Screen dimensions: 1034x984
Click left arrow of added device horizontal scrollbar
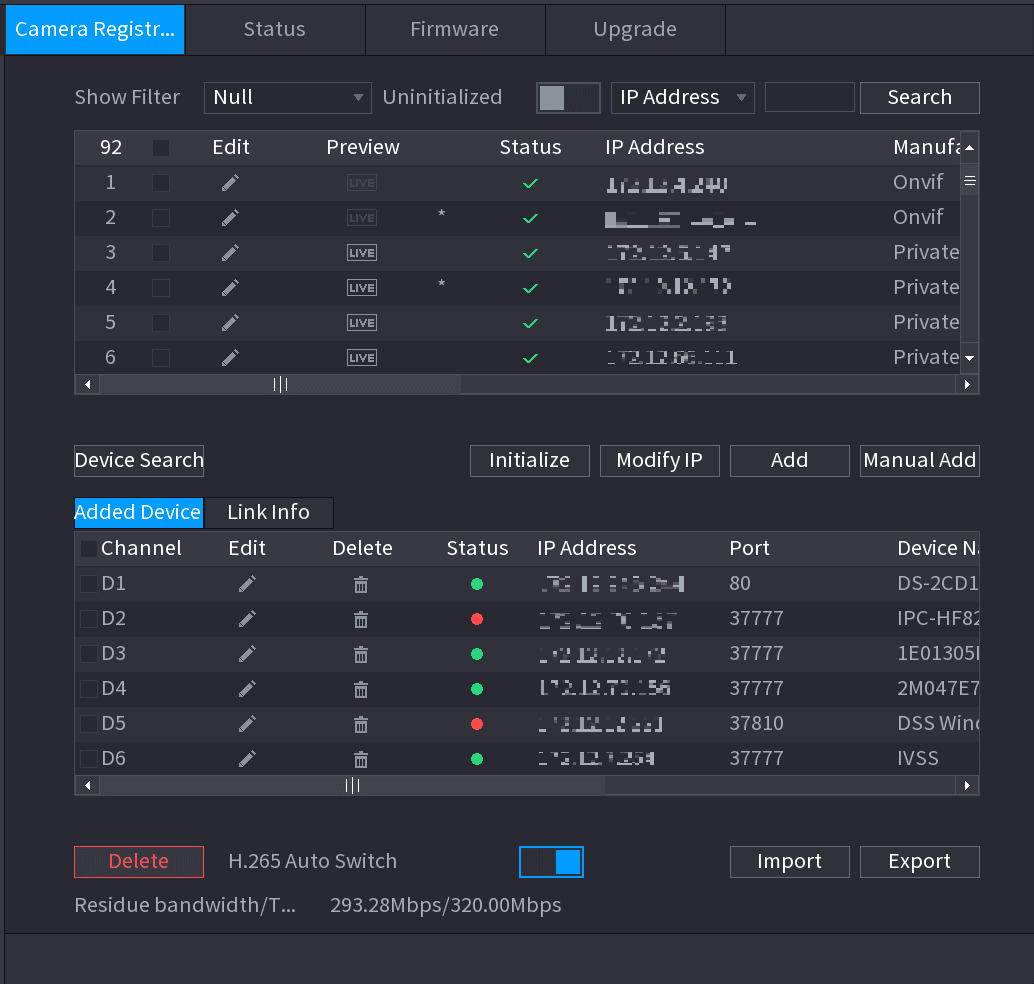[87, 785]
